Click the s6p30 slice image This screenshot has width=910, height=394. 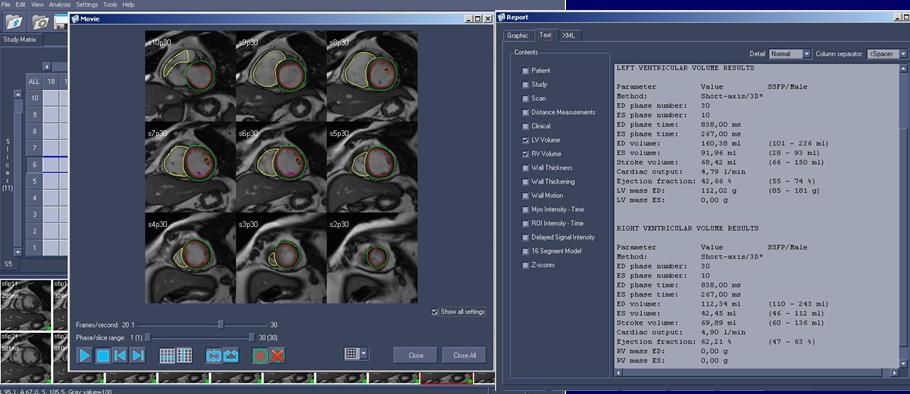(281, 167)
